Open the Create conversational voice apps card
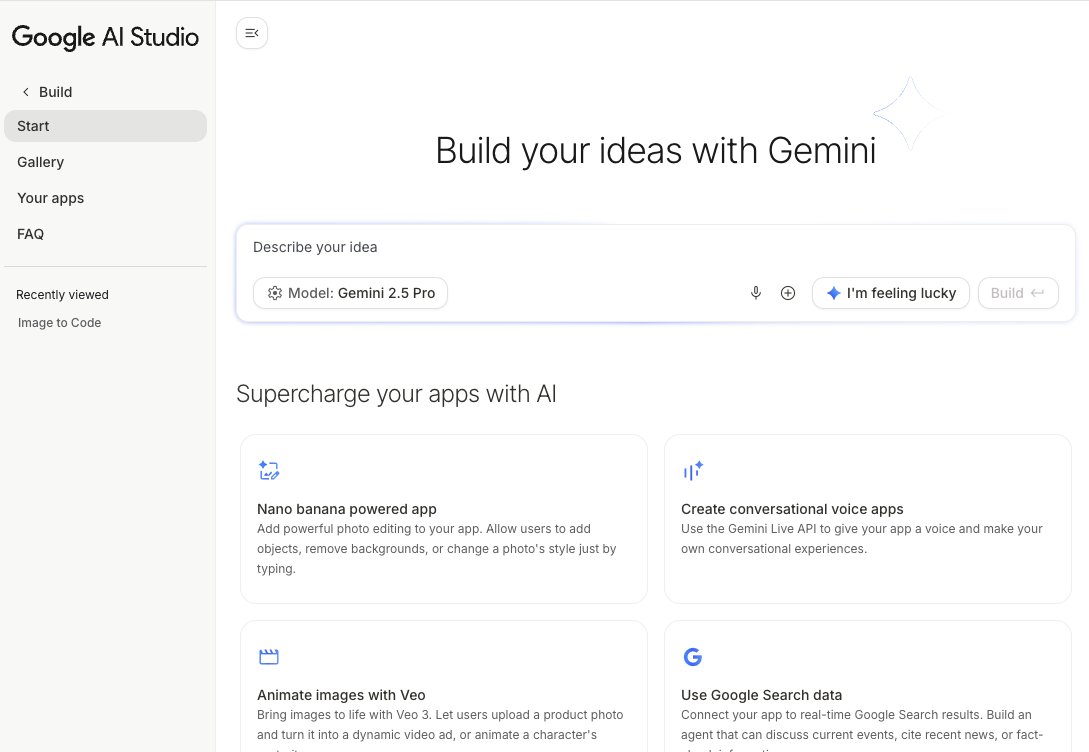 click(x=867, y=519)
